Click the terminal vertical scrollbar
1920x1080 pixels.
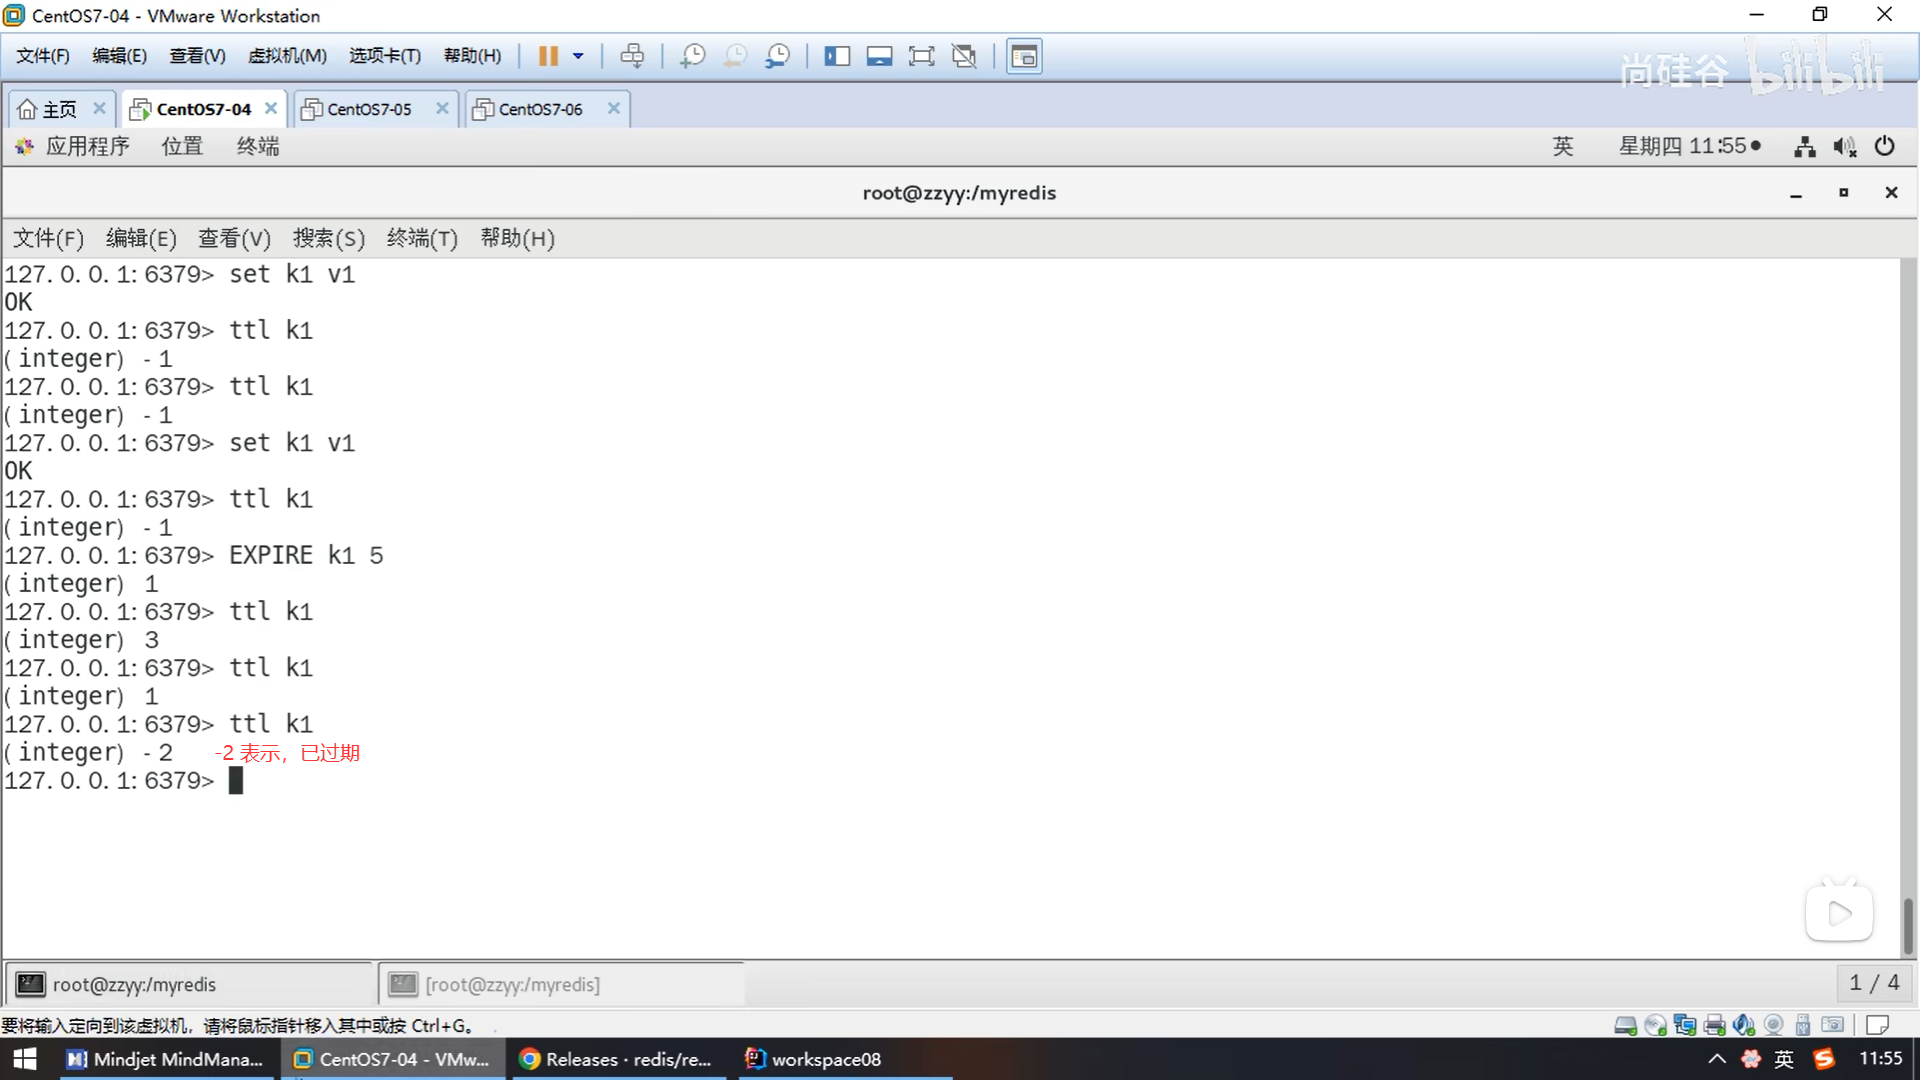1907,925
